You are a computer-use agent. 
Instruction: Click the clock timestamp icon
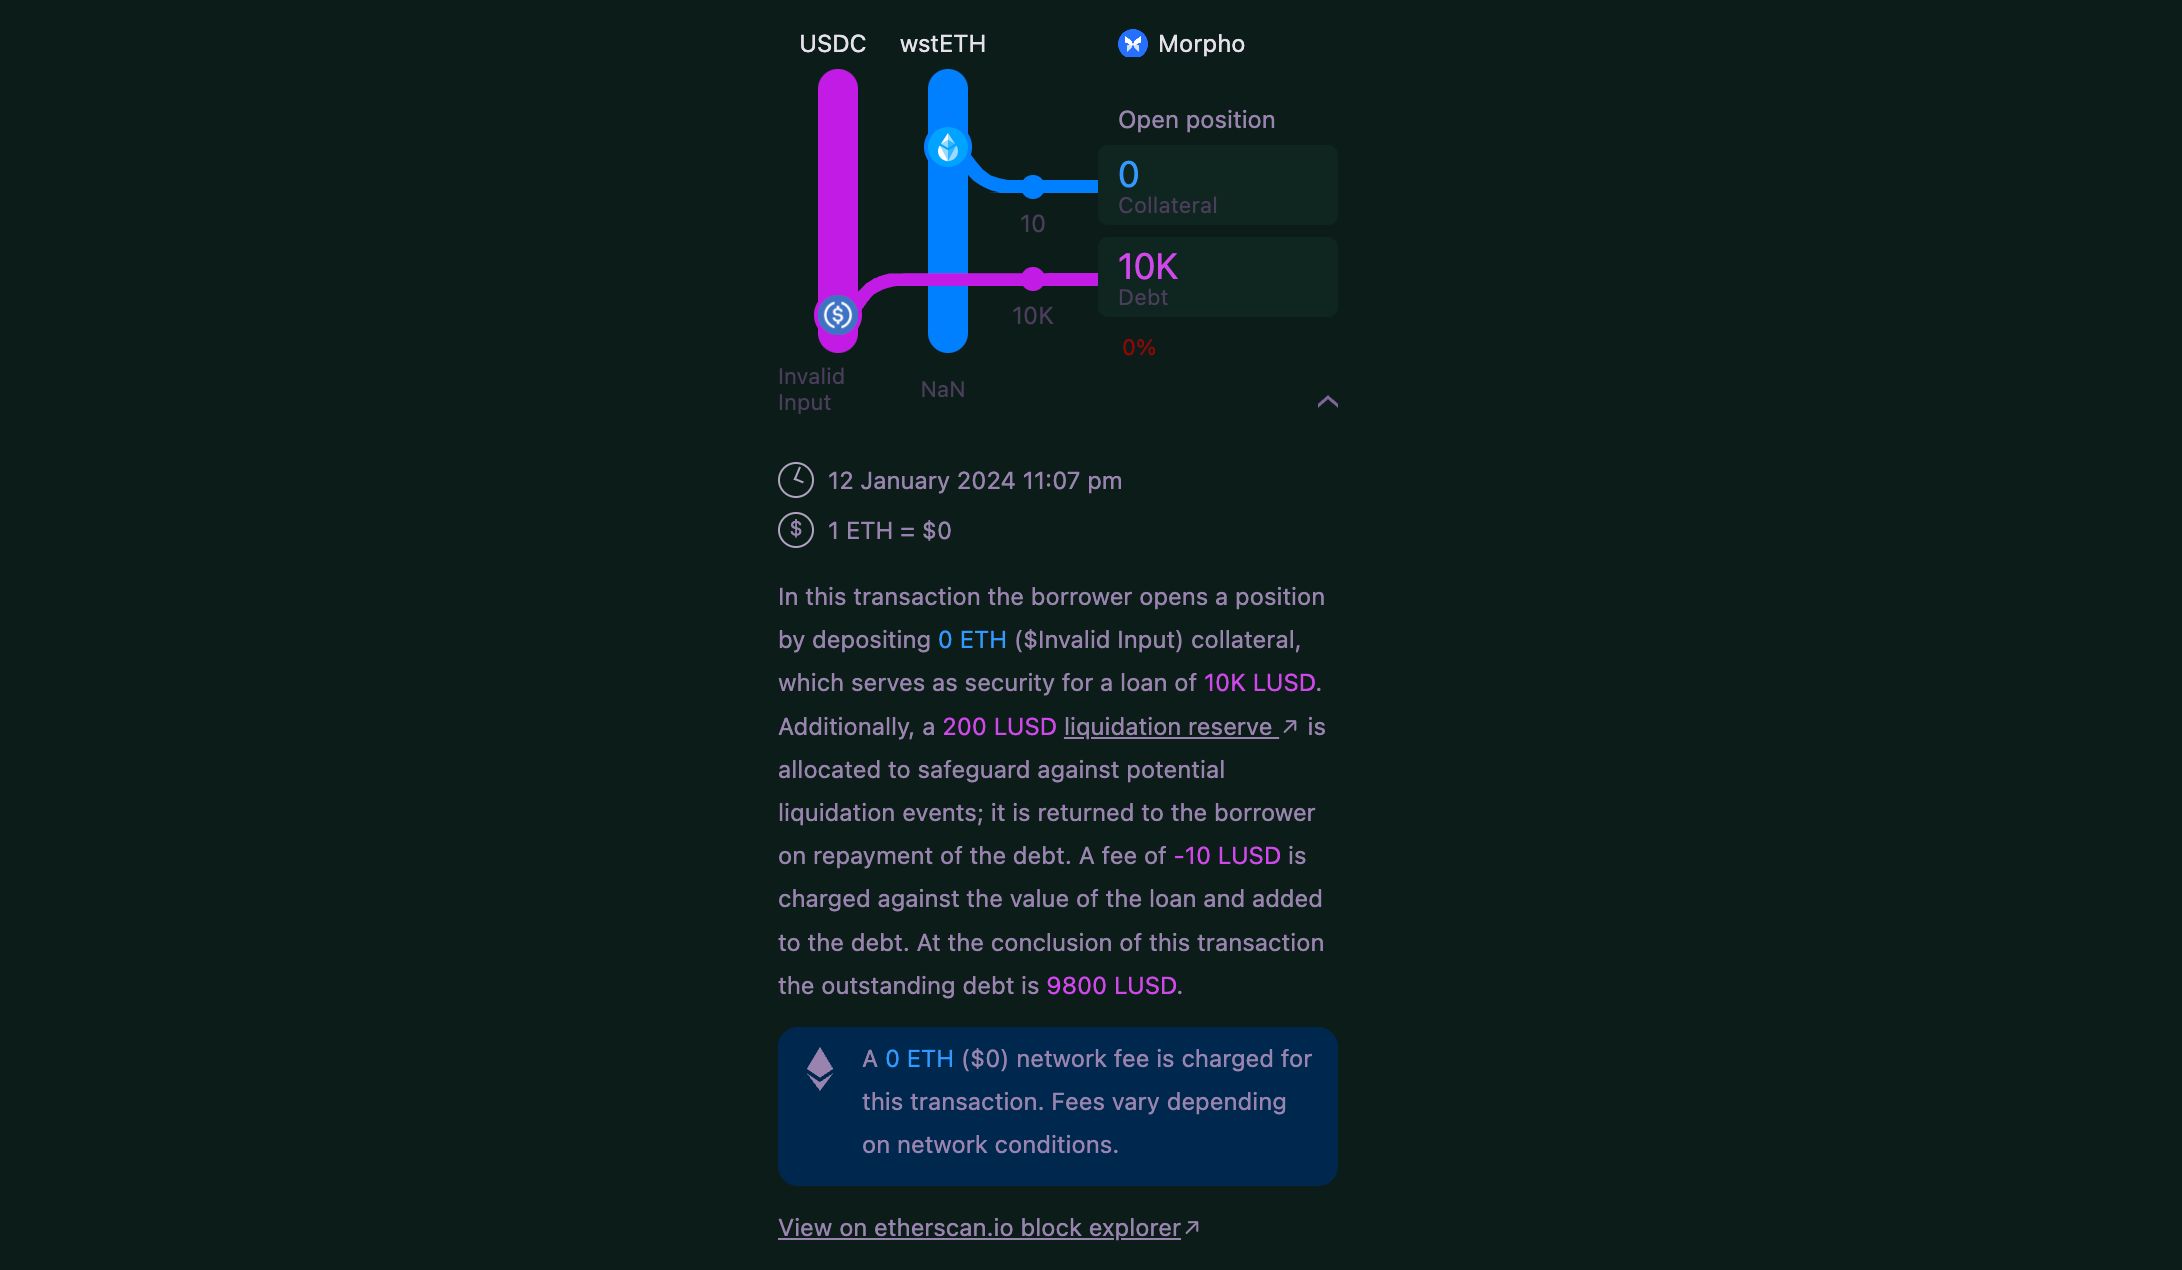(795, 481)
